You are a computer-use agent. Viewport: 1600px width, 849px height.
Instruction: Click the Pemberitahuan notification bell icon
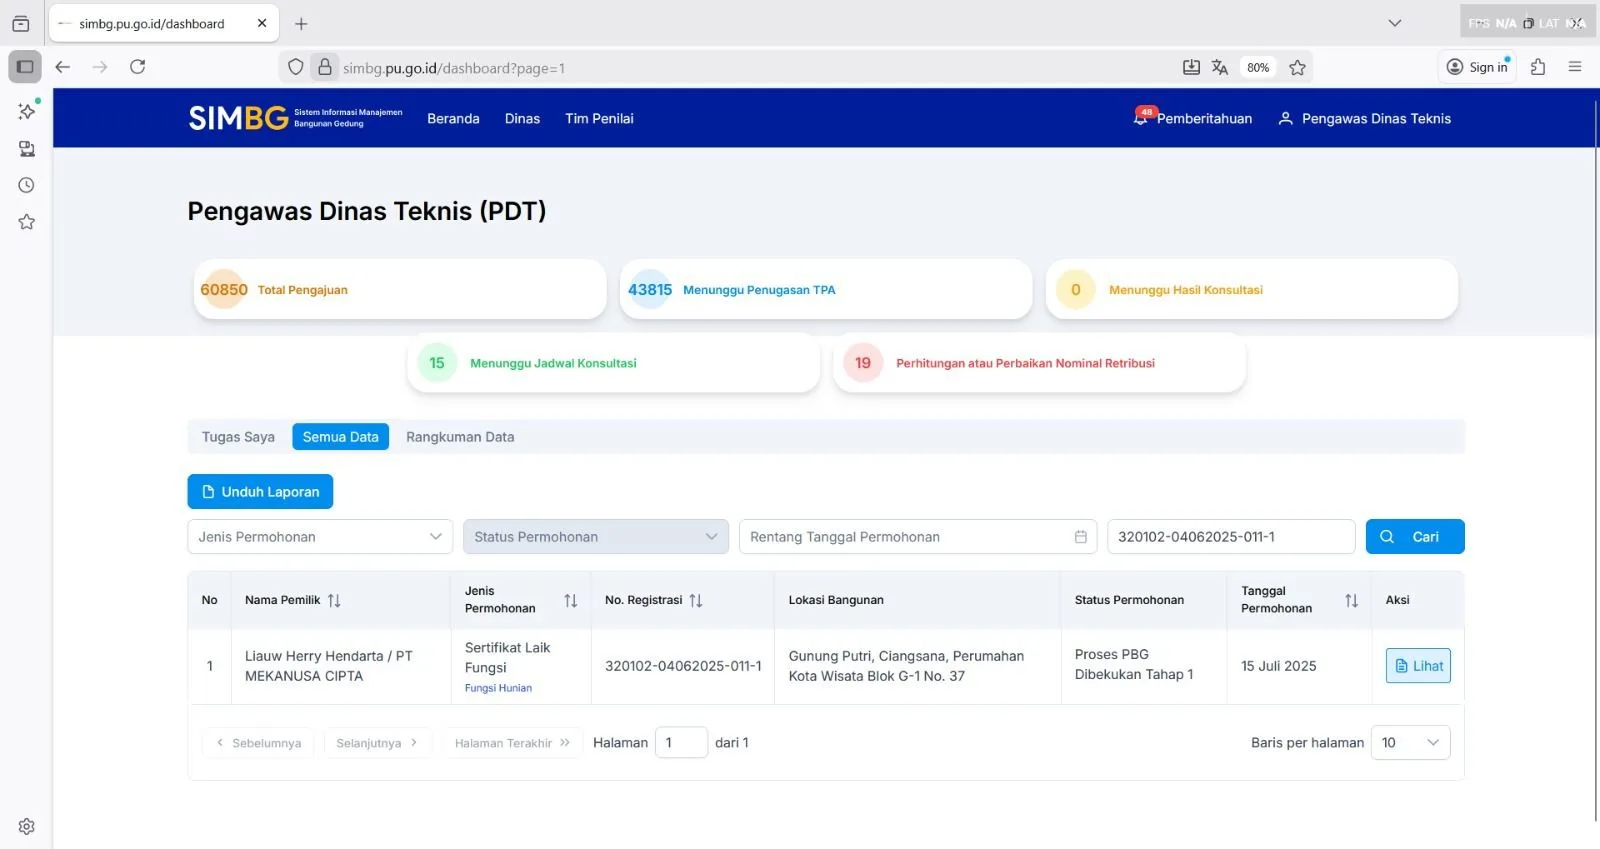(1141, 118)
